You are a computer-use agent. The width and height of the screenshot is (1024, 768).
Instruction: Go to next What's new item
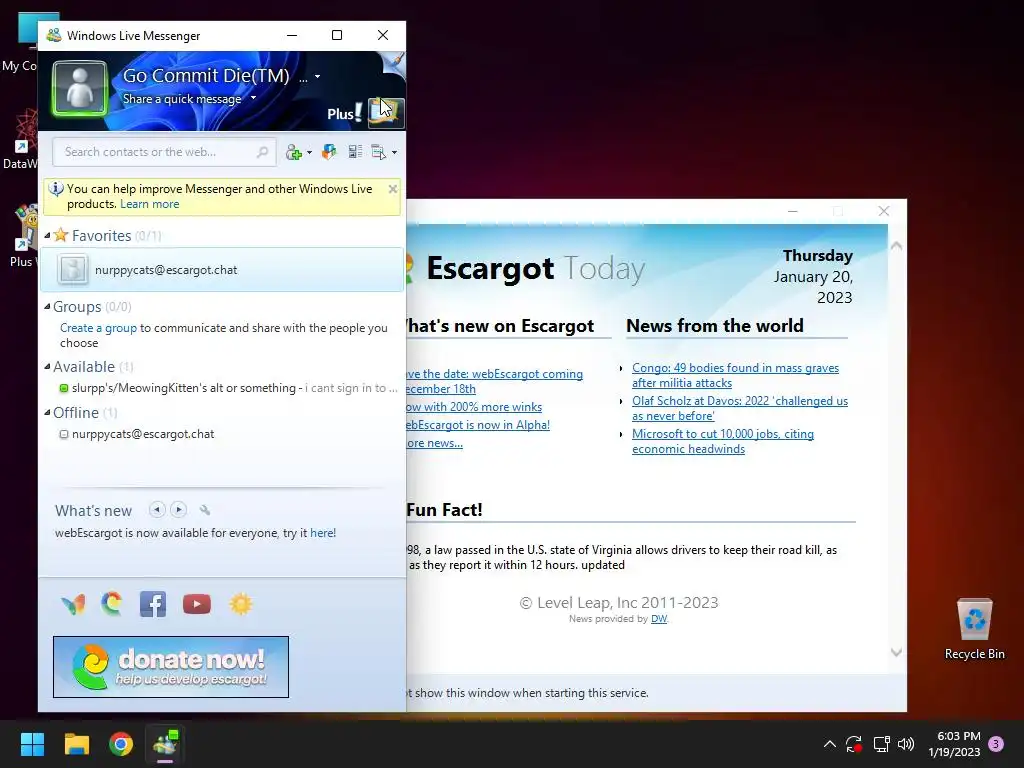[178, 509]
